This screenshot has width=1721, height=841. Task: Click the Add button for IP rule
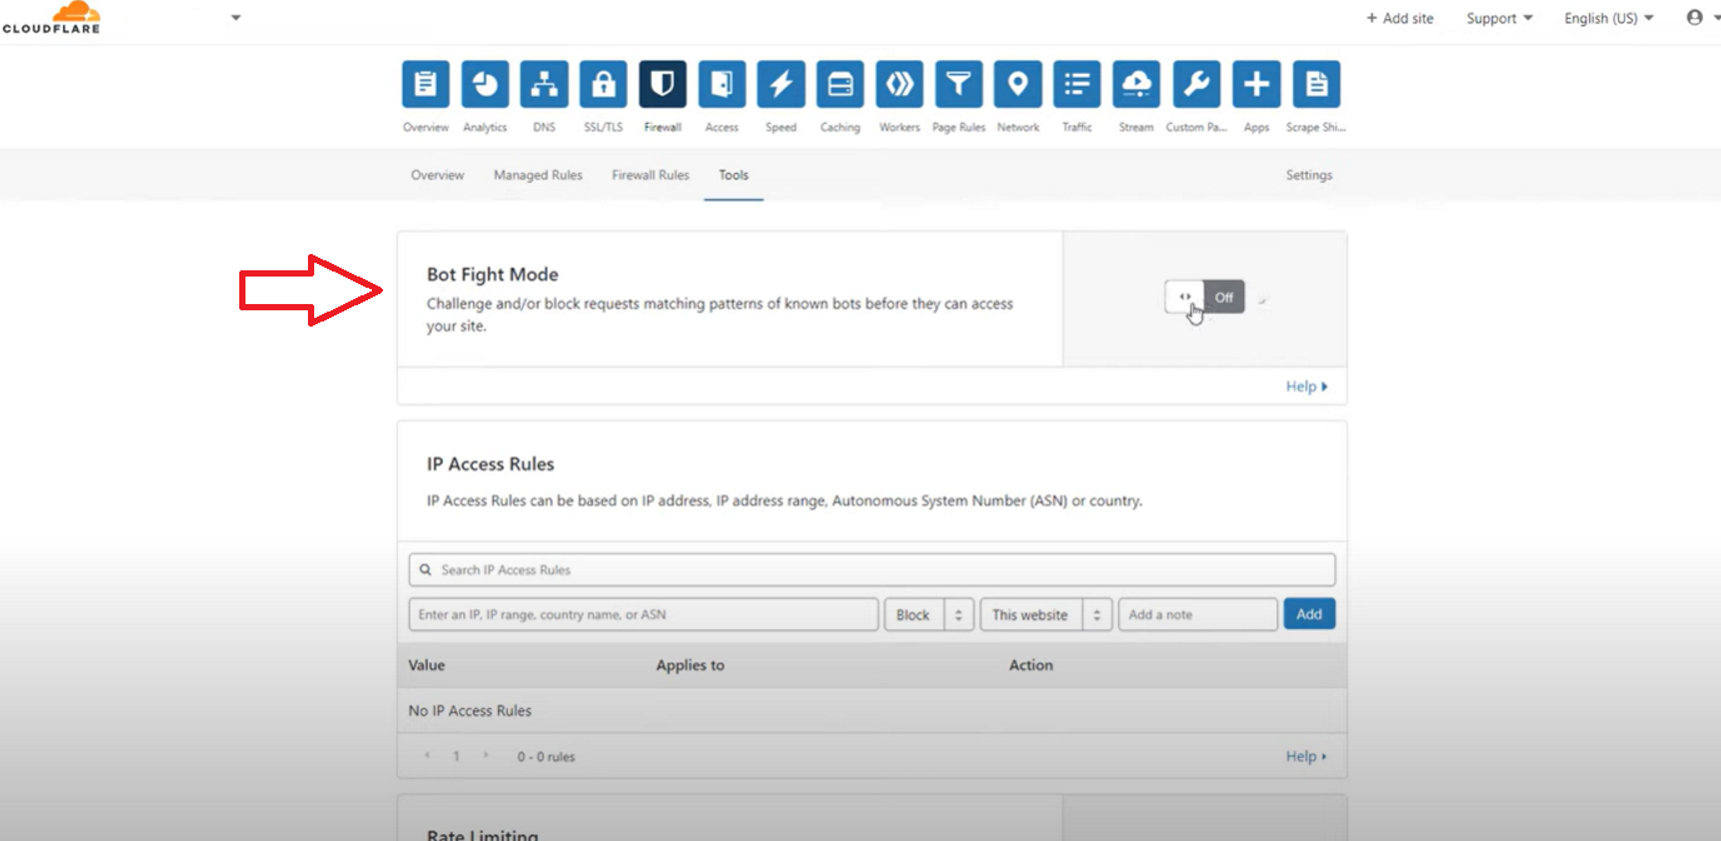[1309, 614]
